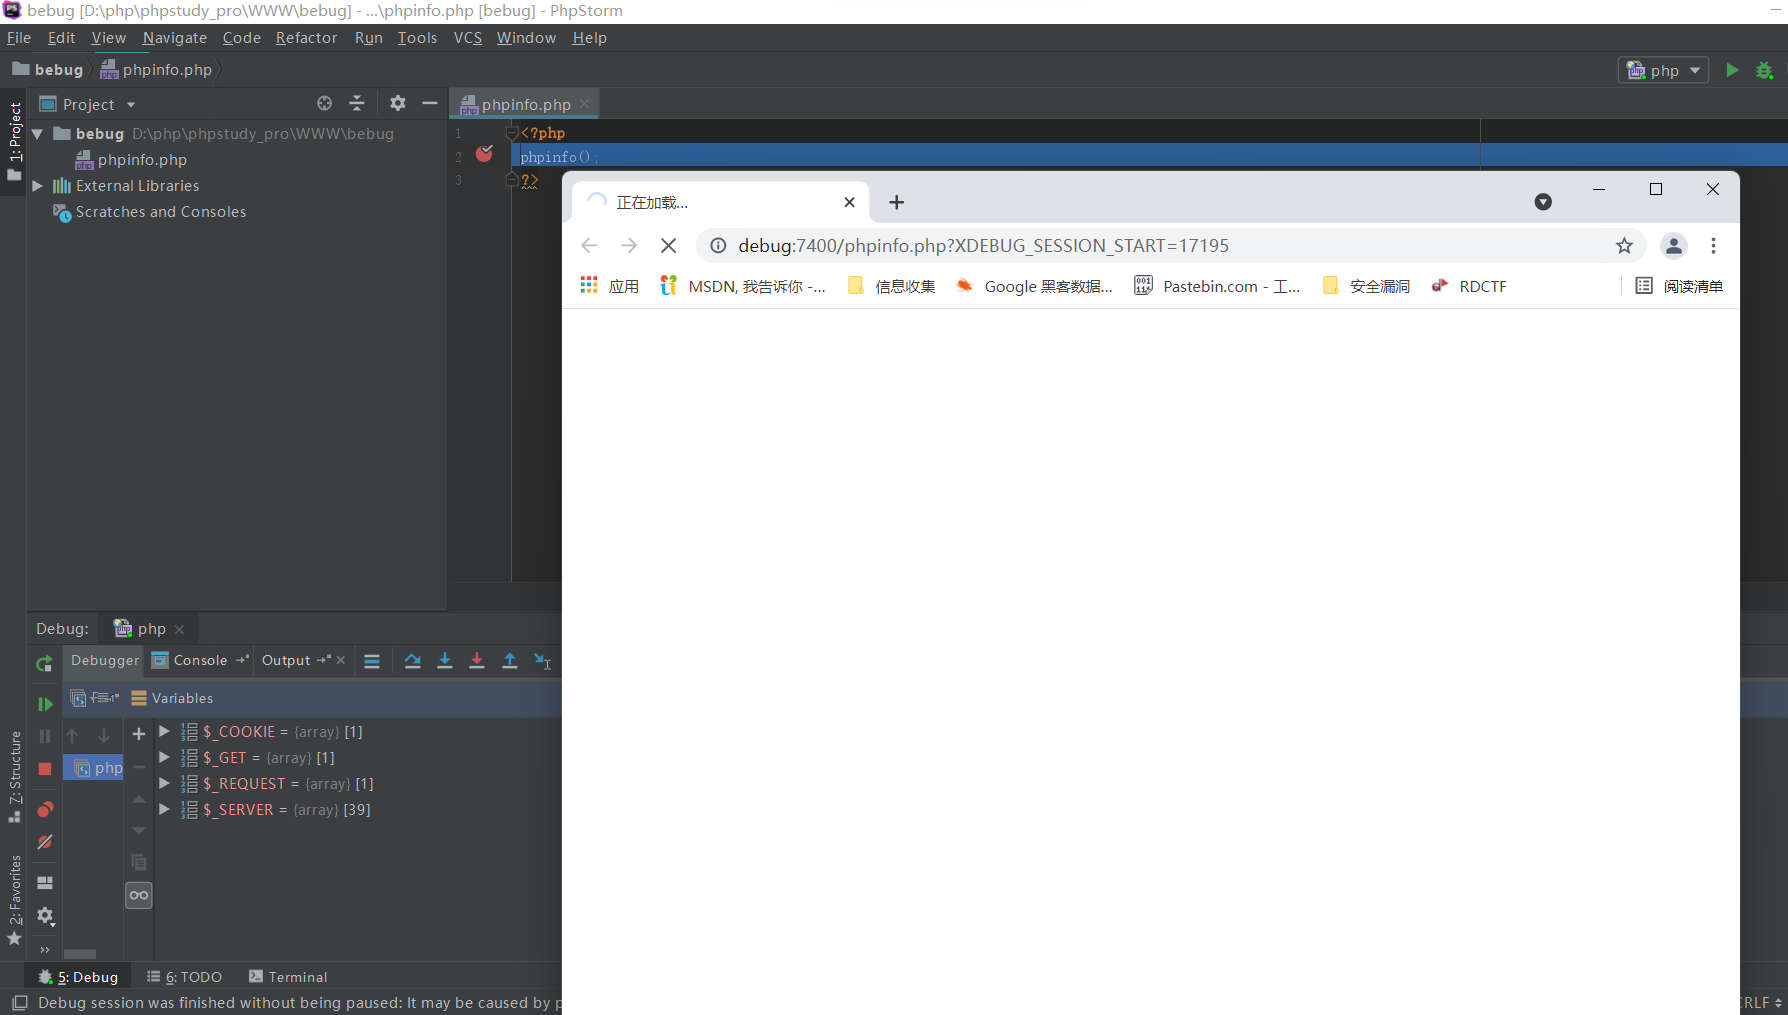This screenshot has height=1015, width=1788.
Task: Close the php debug session tab
Action: [x=180, y=629]
